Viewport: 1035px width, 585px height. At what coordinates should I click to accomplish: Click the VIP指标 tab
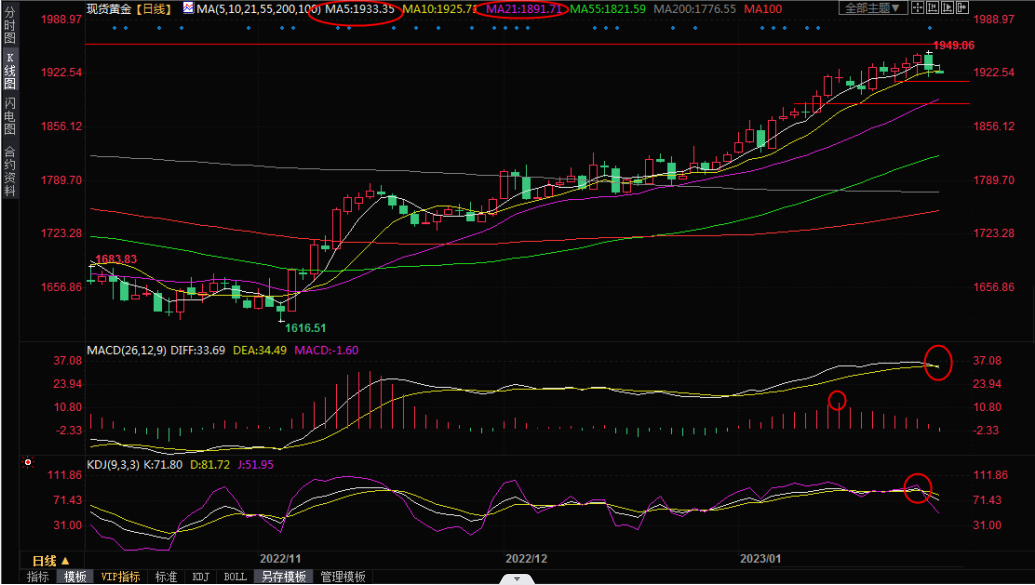(x=120, y=577)
